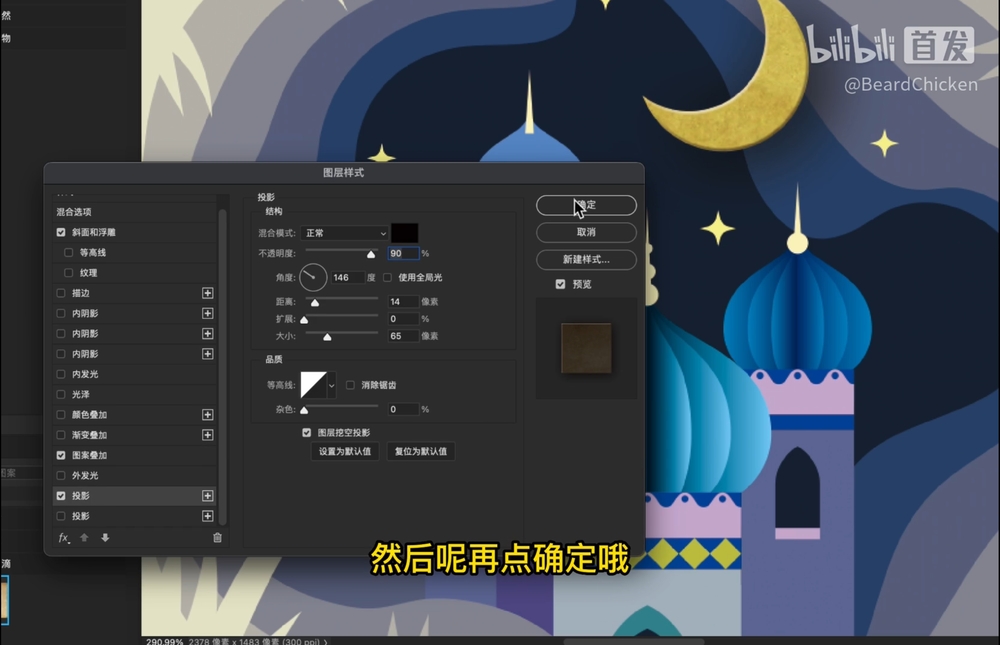Enable the 光泽 checkbox

click(x=61, y=394)
